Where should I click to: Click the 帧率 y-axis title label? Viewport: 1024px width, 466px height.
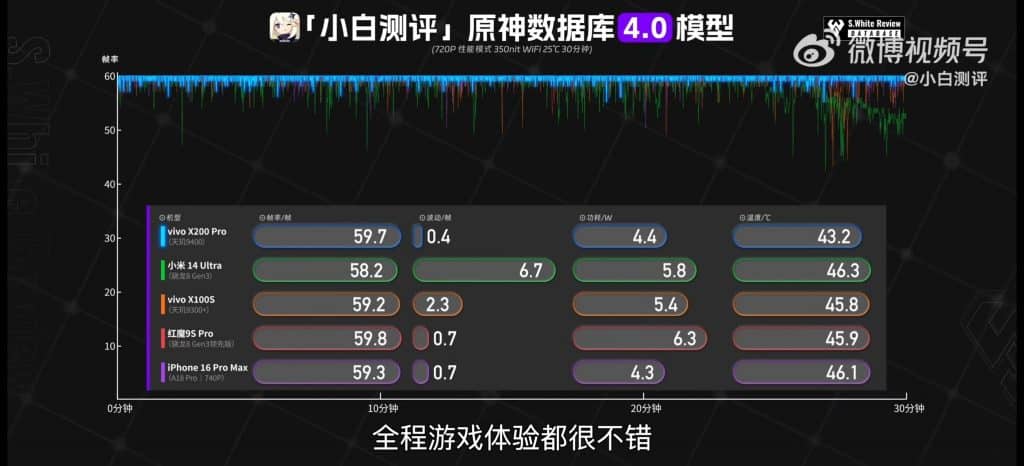[109, 59]
